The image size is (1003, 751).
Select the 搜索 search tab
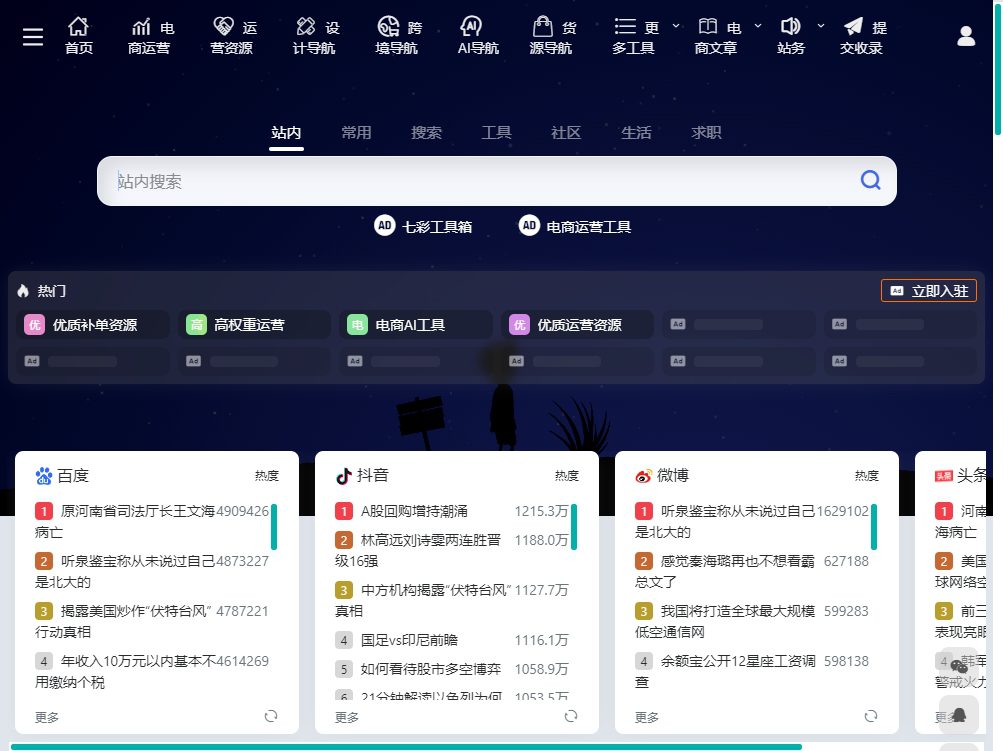click(x=426, y=132)
